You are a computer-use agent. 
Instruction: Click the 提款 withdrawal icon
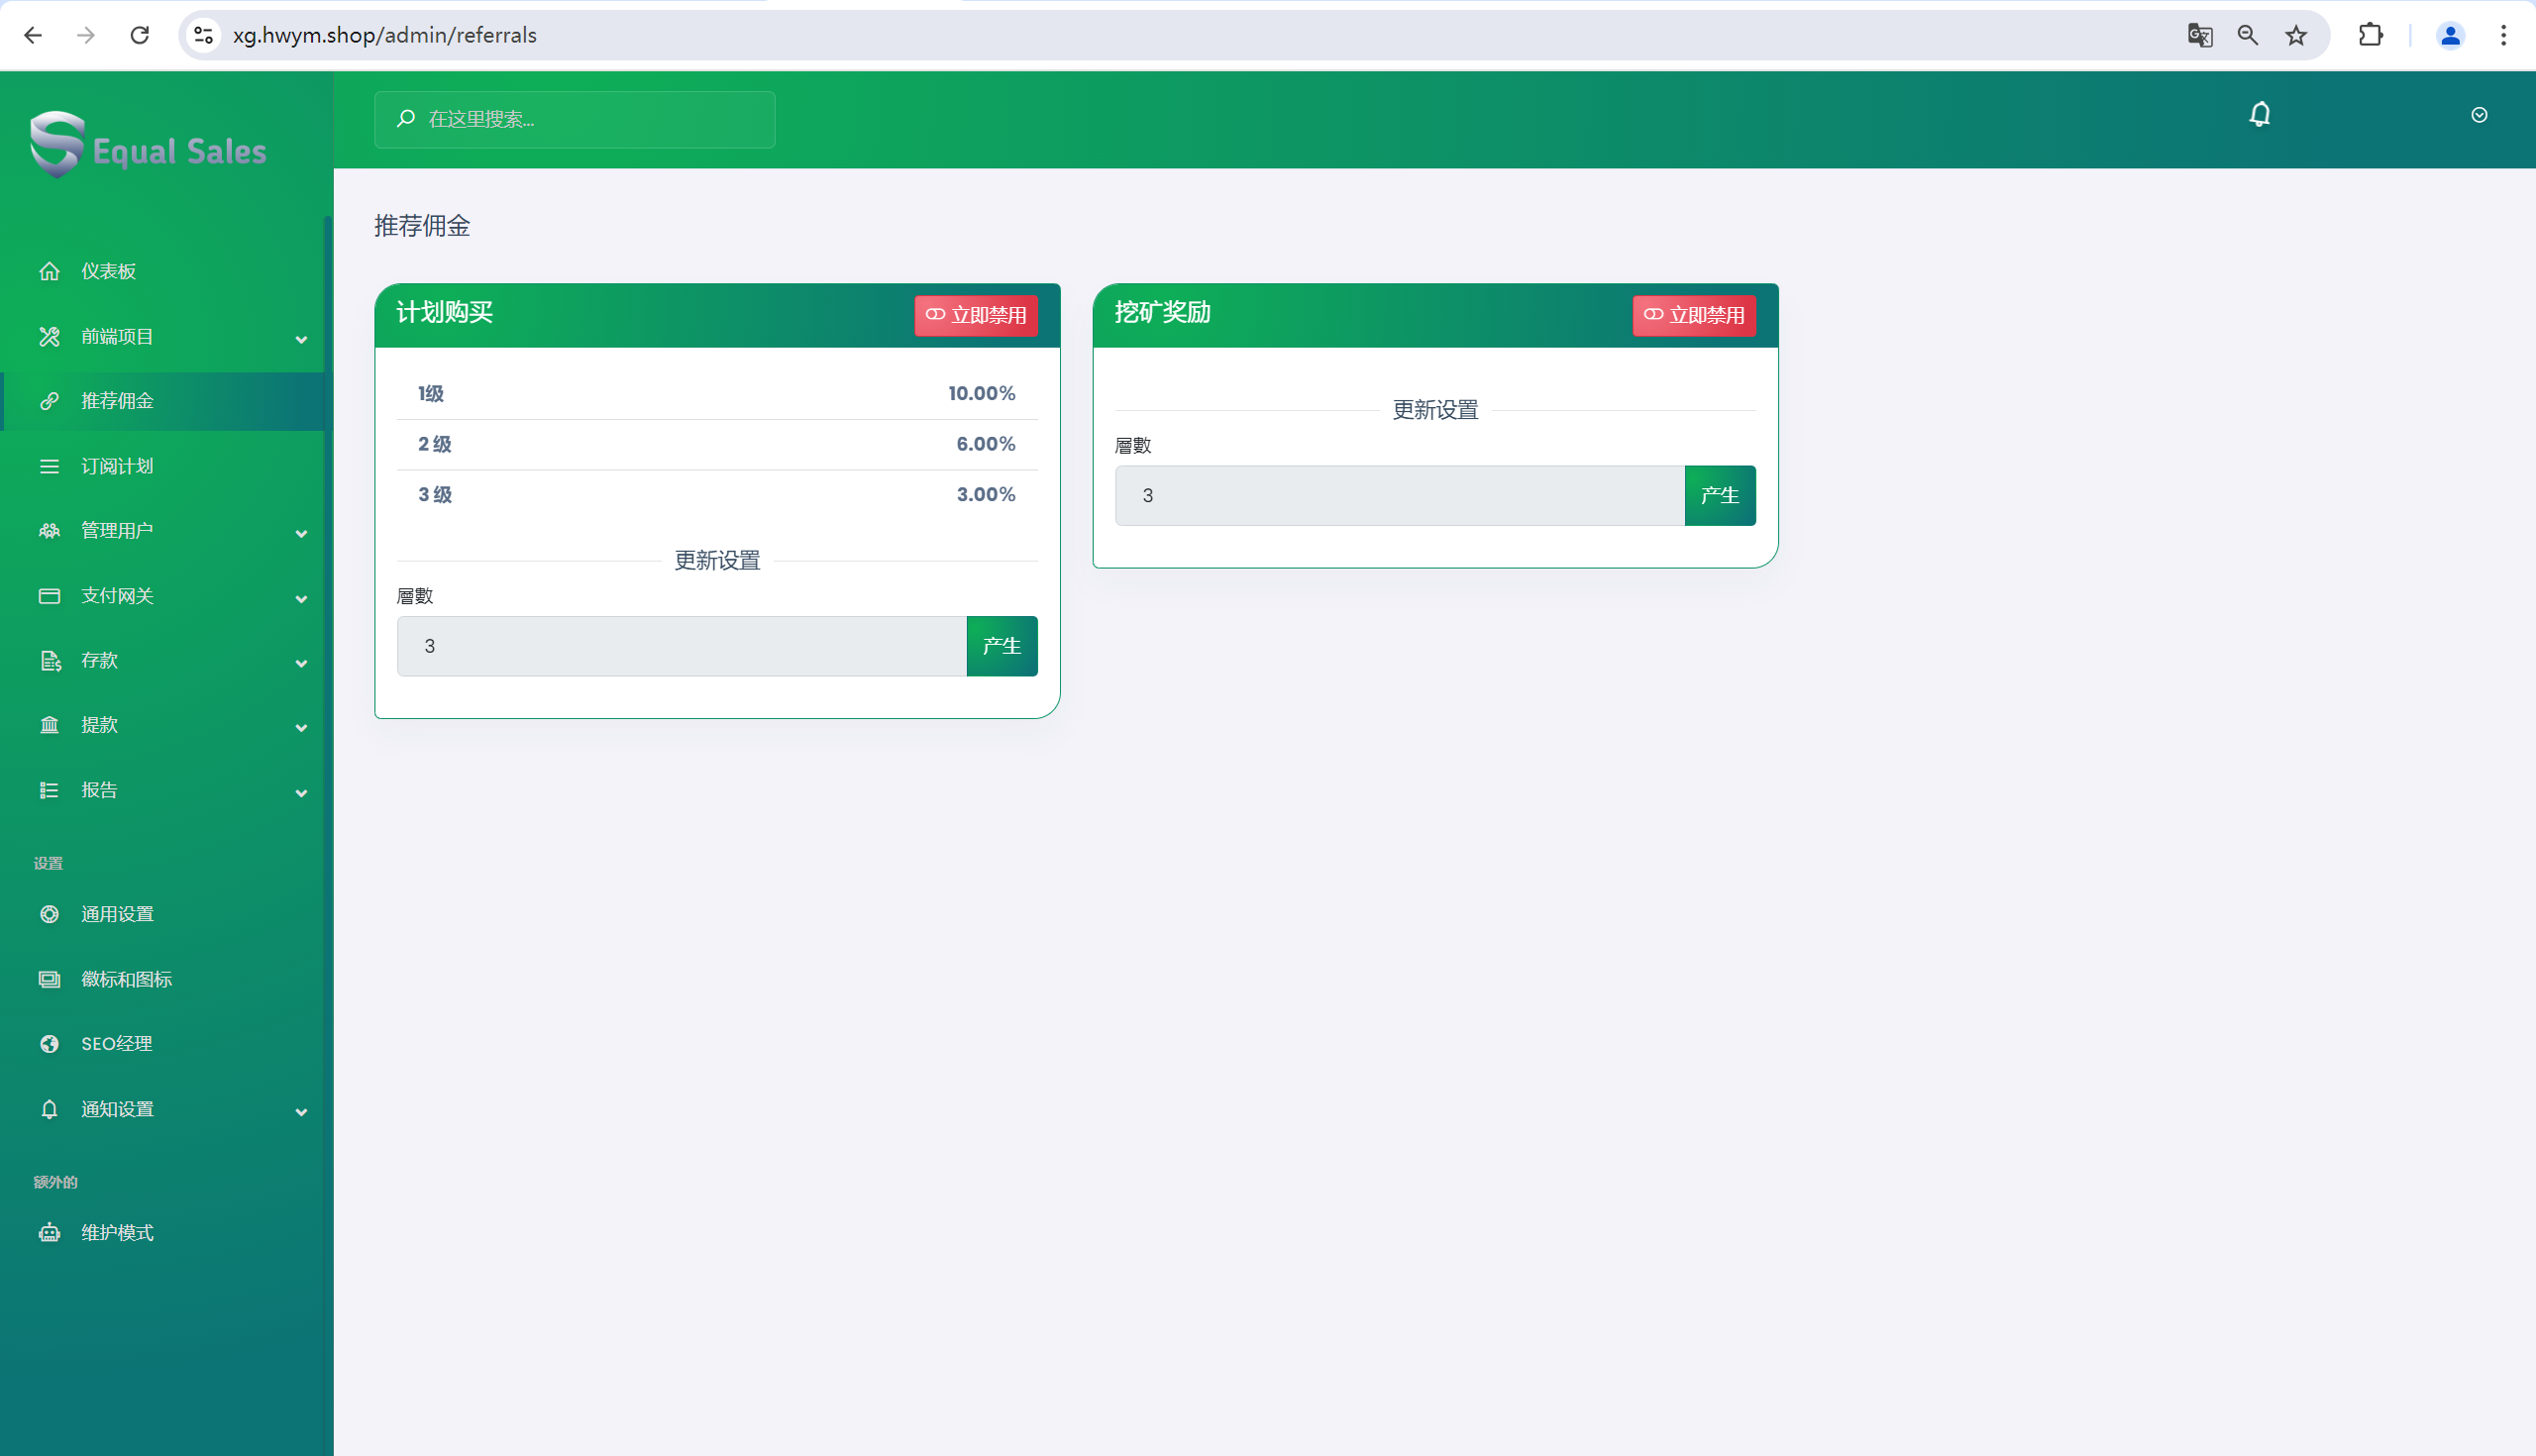[x=47, y=724]
